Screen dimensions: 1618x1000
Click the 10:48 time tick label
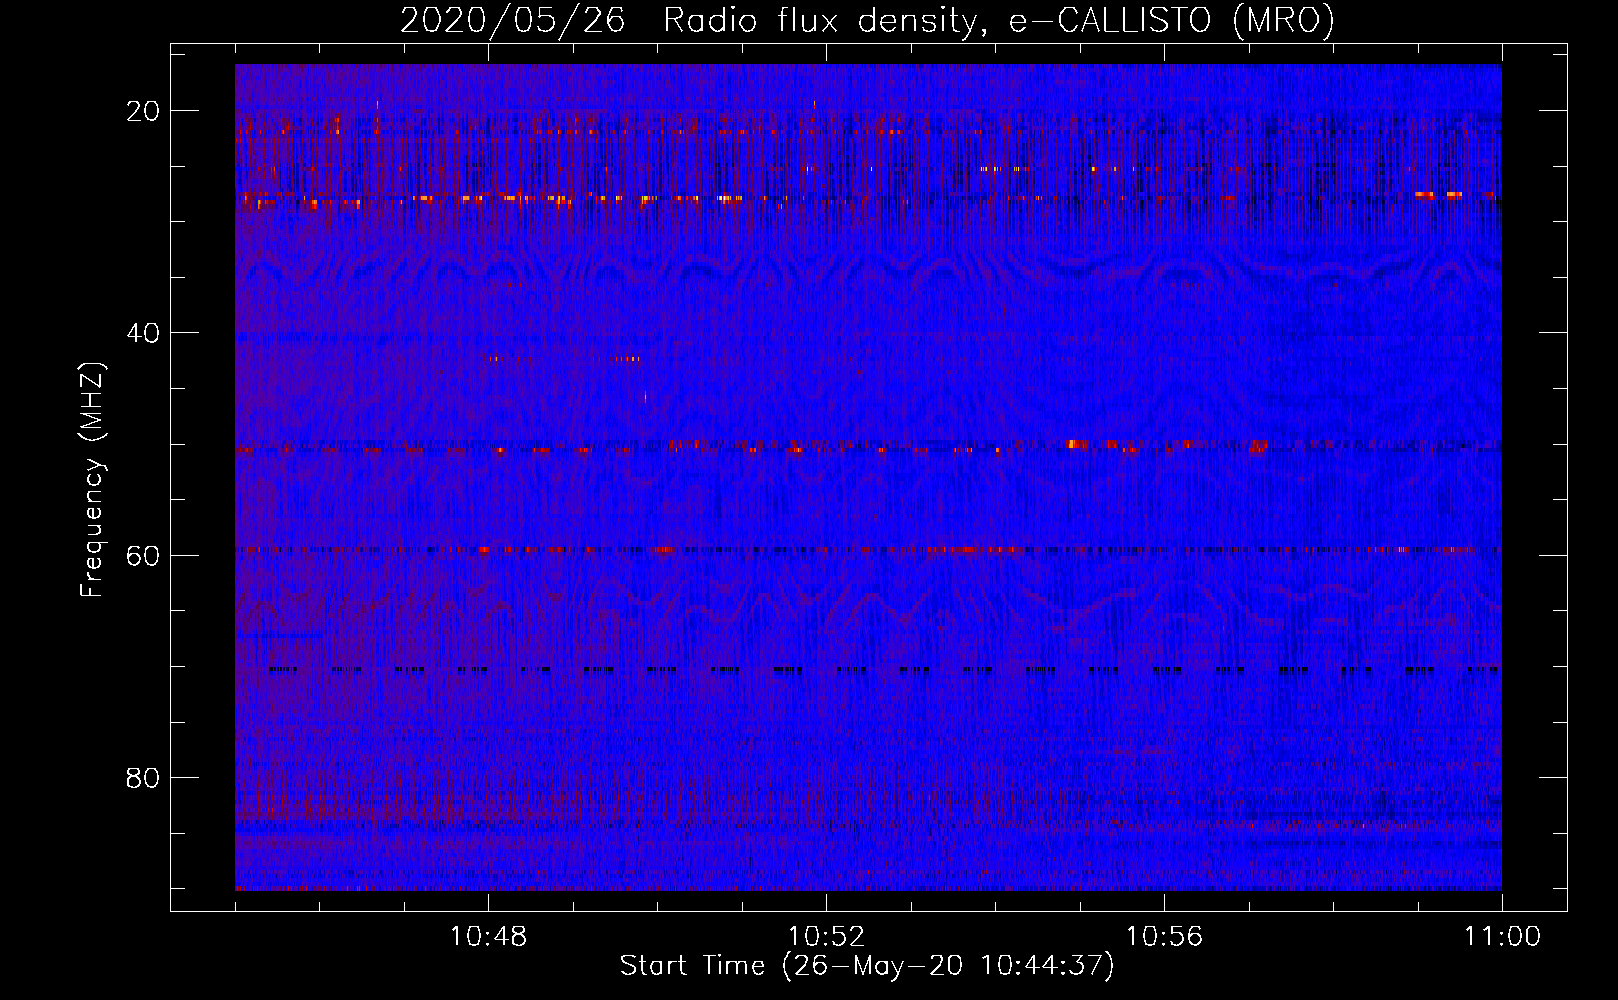[488, 937]
